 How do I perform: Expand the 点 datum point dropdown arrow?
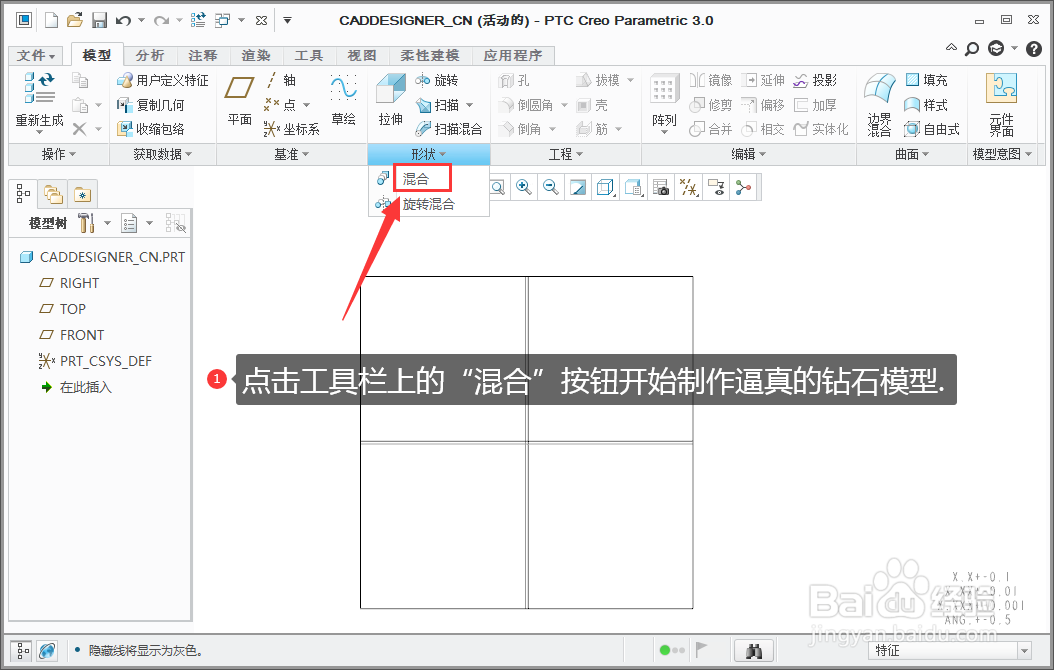(307, 105)
